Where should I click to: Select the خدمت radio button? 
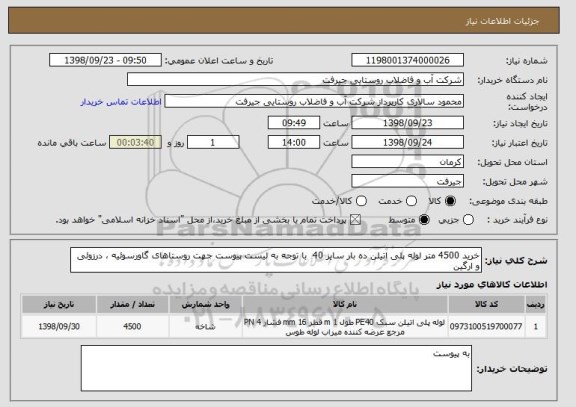pos(411,201)
